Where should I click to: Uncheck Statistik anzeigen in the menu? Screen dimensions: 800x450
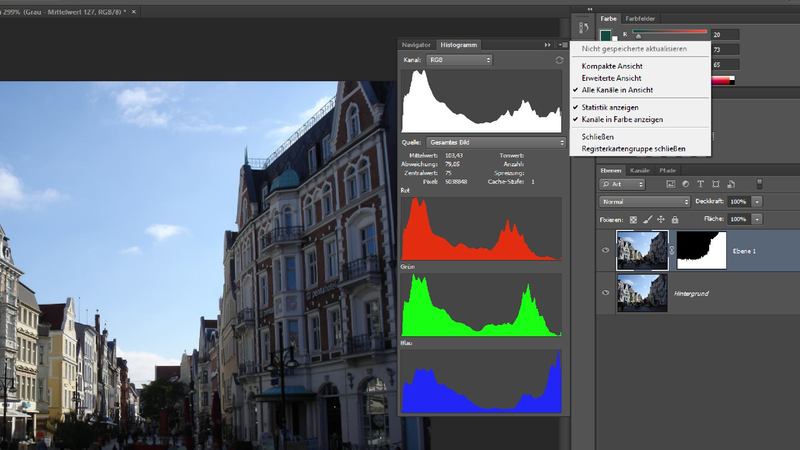pos(610,107)
